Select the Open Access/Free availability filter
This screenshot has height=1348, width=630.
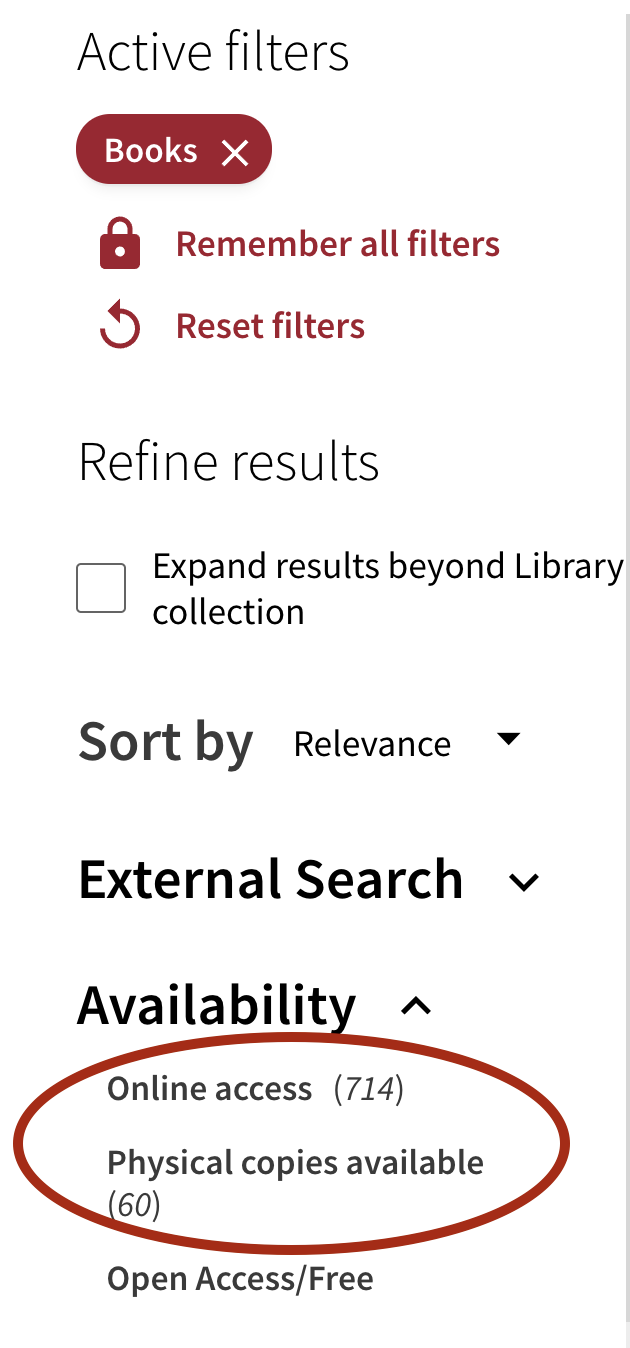tap(240, 1279)
